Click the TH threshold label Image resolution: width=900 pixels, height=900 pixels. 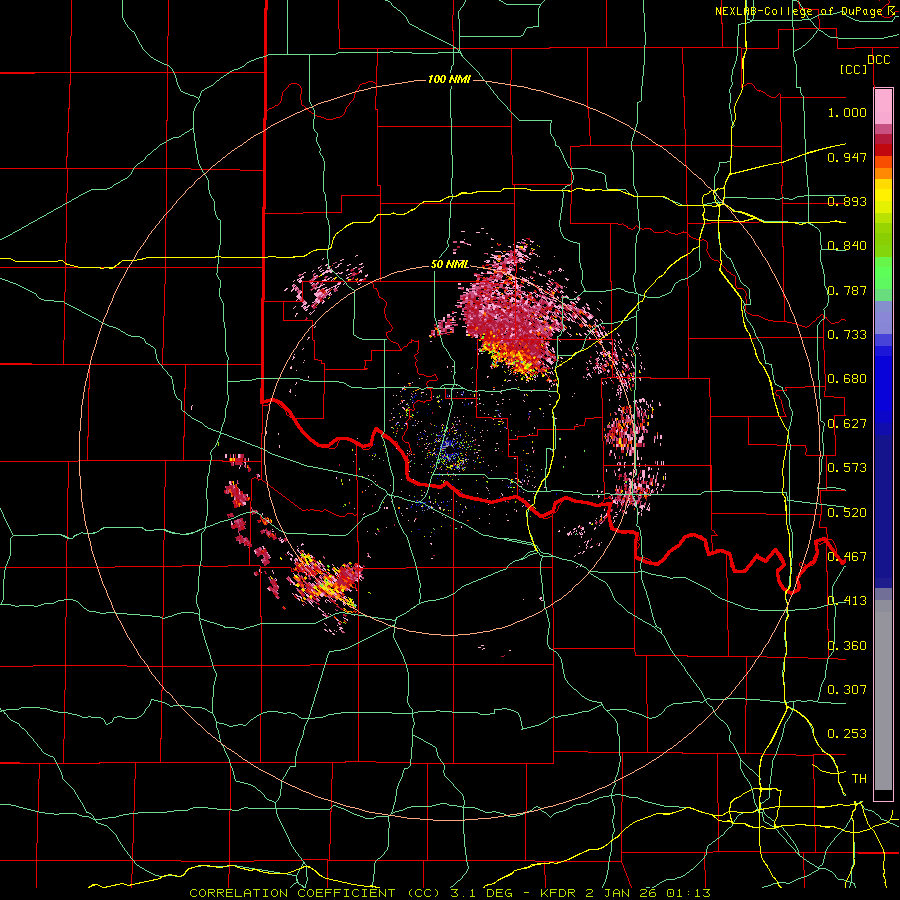tap(859, 779)
